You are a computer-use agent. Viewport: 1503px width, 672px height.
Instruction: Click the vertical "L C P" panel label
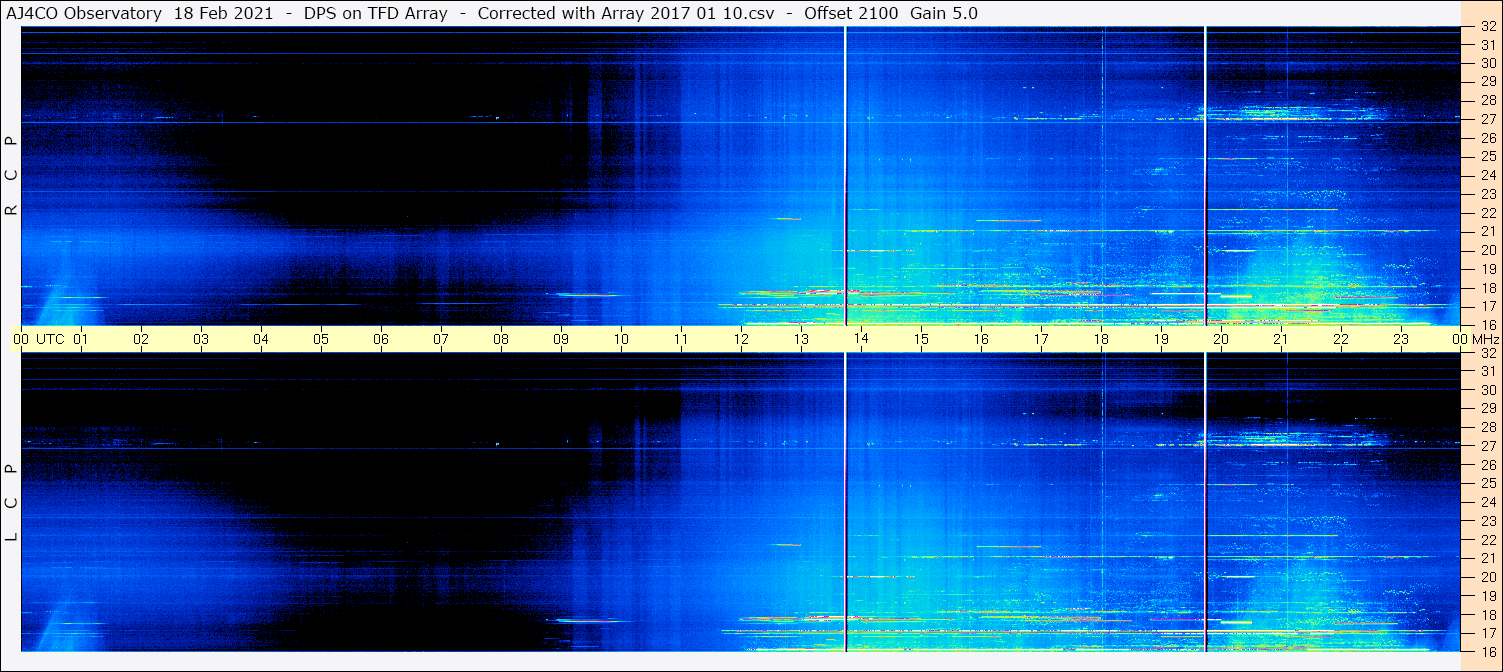(12, 502)
